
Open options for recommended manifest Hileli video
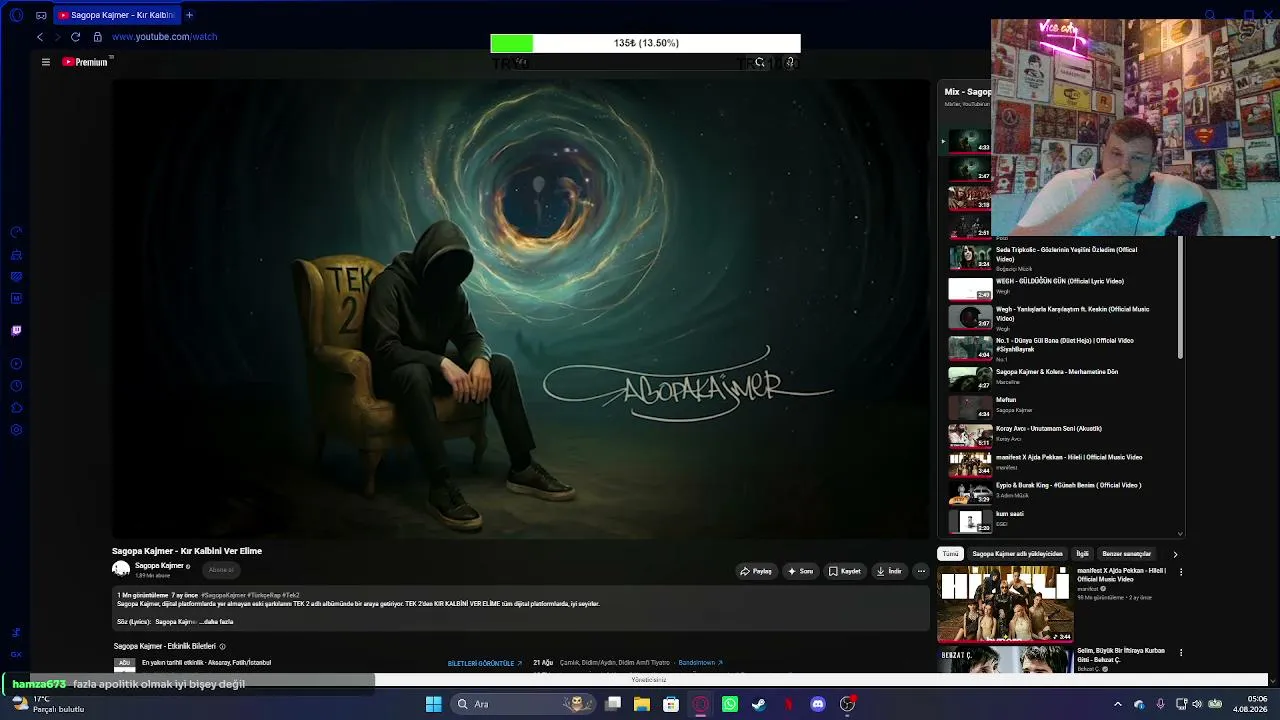pyautogui.click(x=1181, y=572)
